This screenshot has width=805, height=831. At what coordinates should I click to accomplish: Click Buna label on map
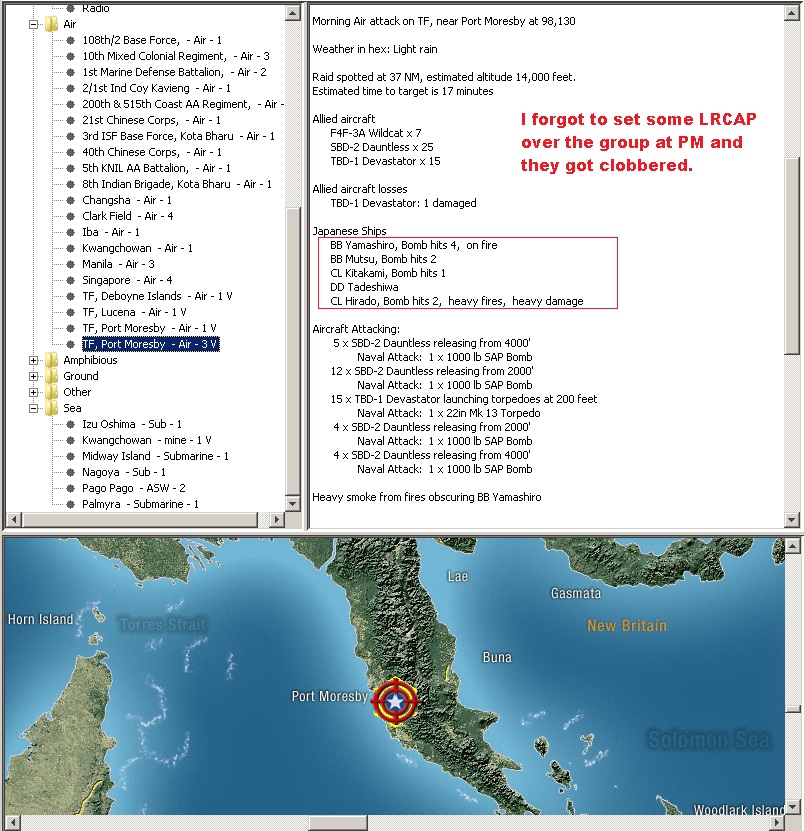497,657
